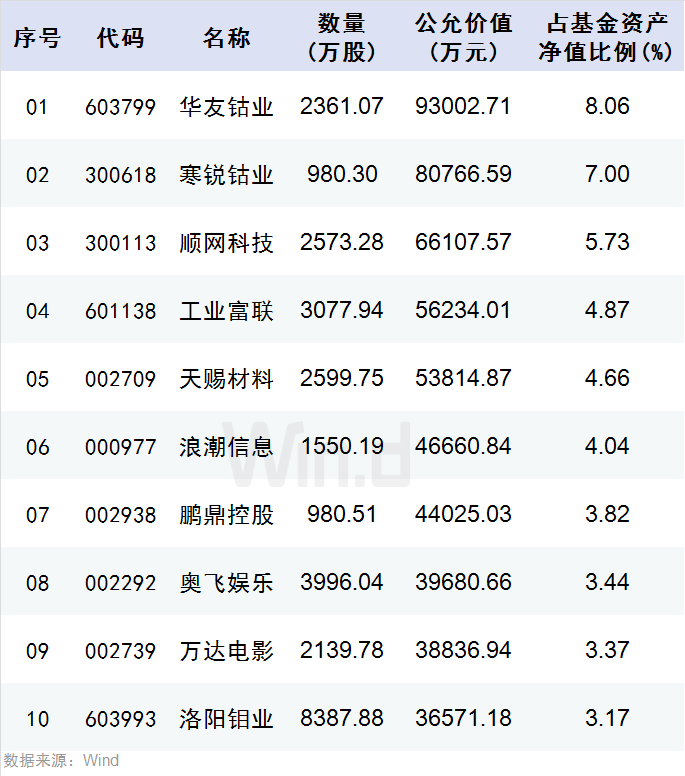The height and width of the screenshot is (776, 685).
Task: Select the name 工业富联
Action: [x=226, y=311]
